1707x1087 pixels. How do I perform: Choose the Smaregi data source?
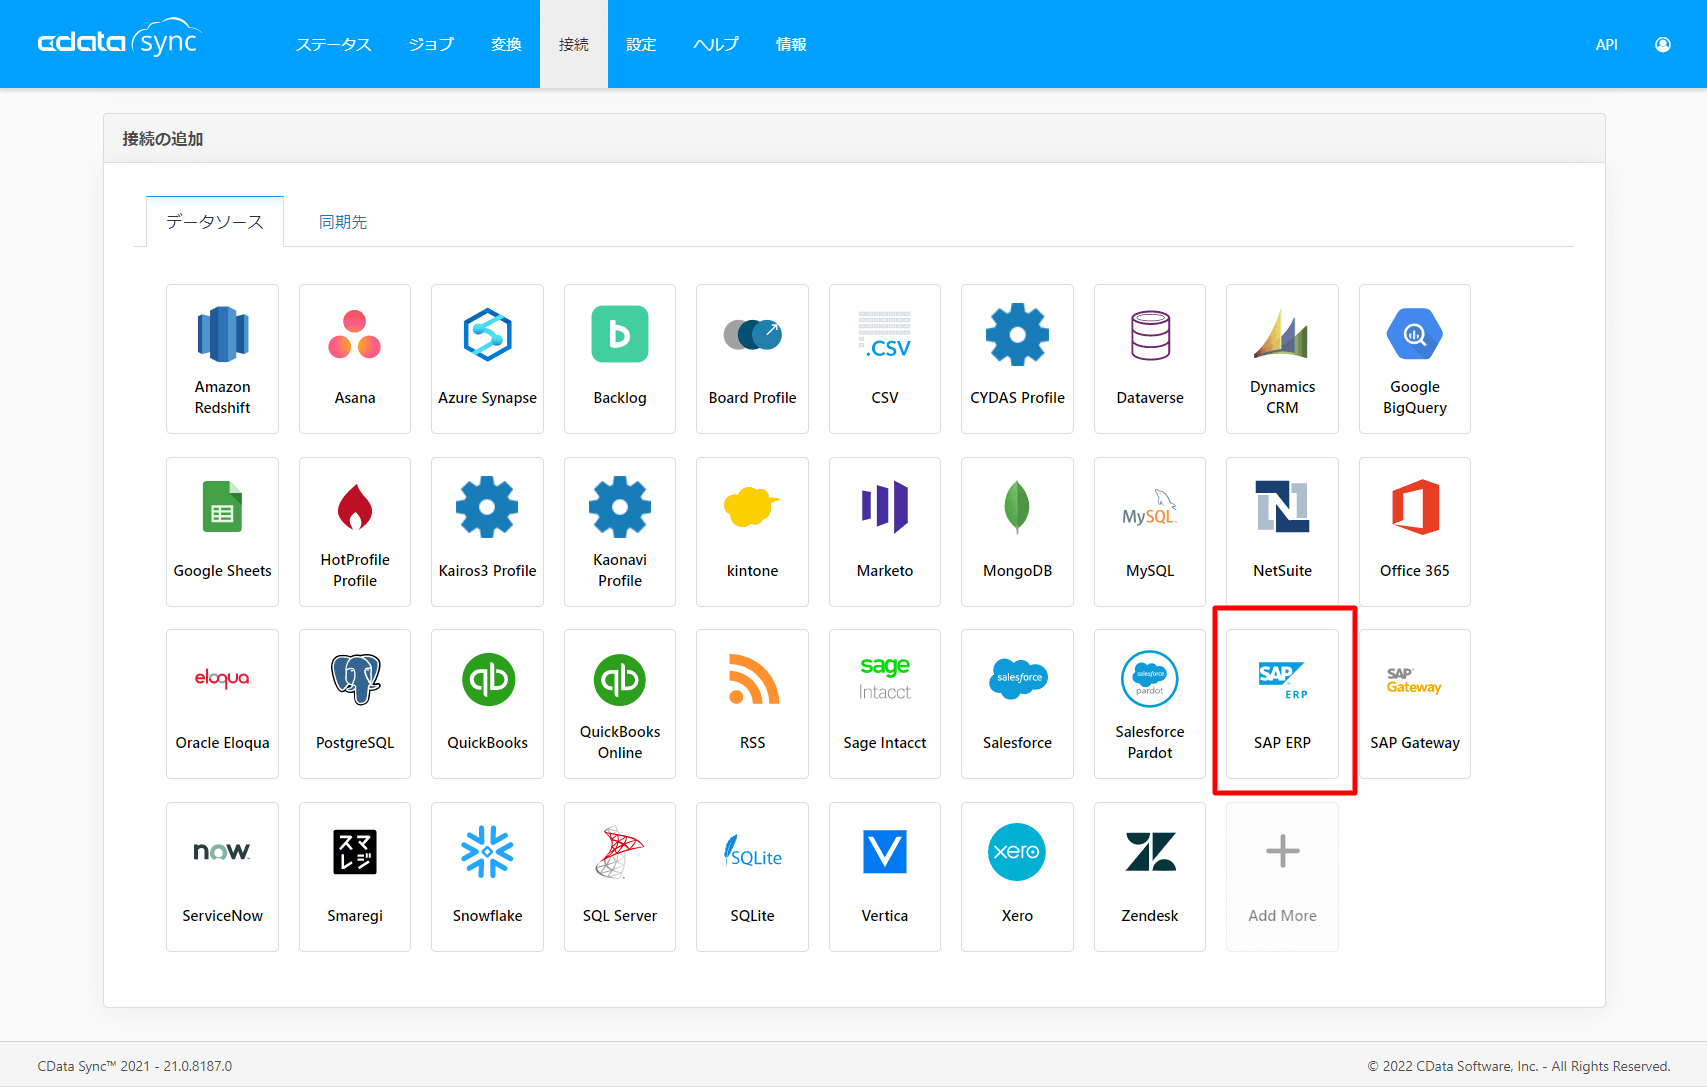click(355, 877)
